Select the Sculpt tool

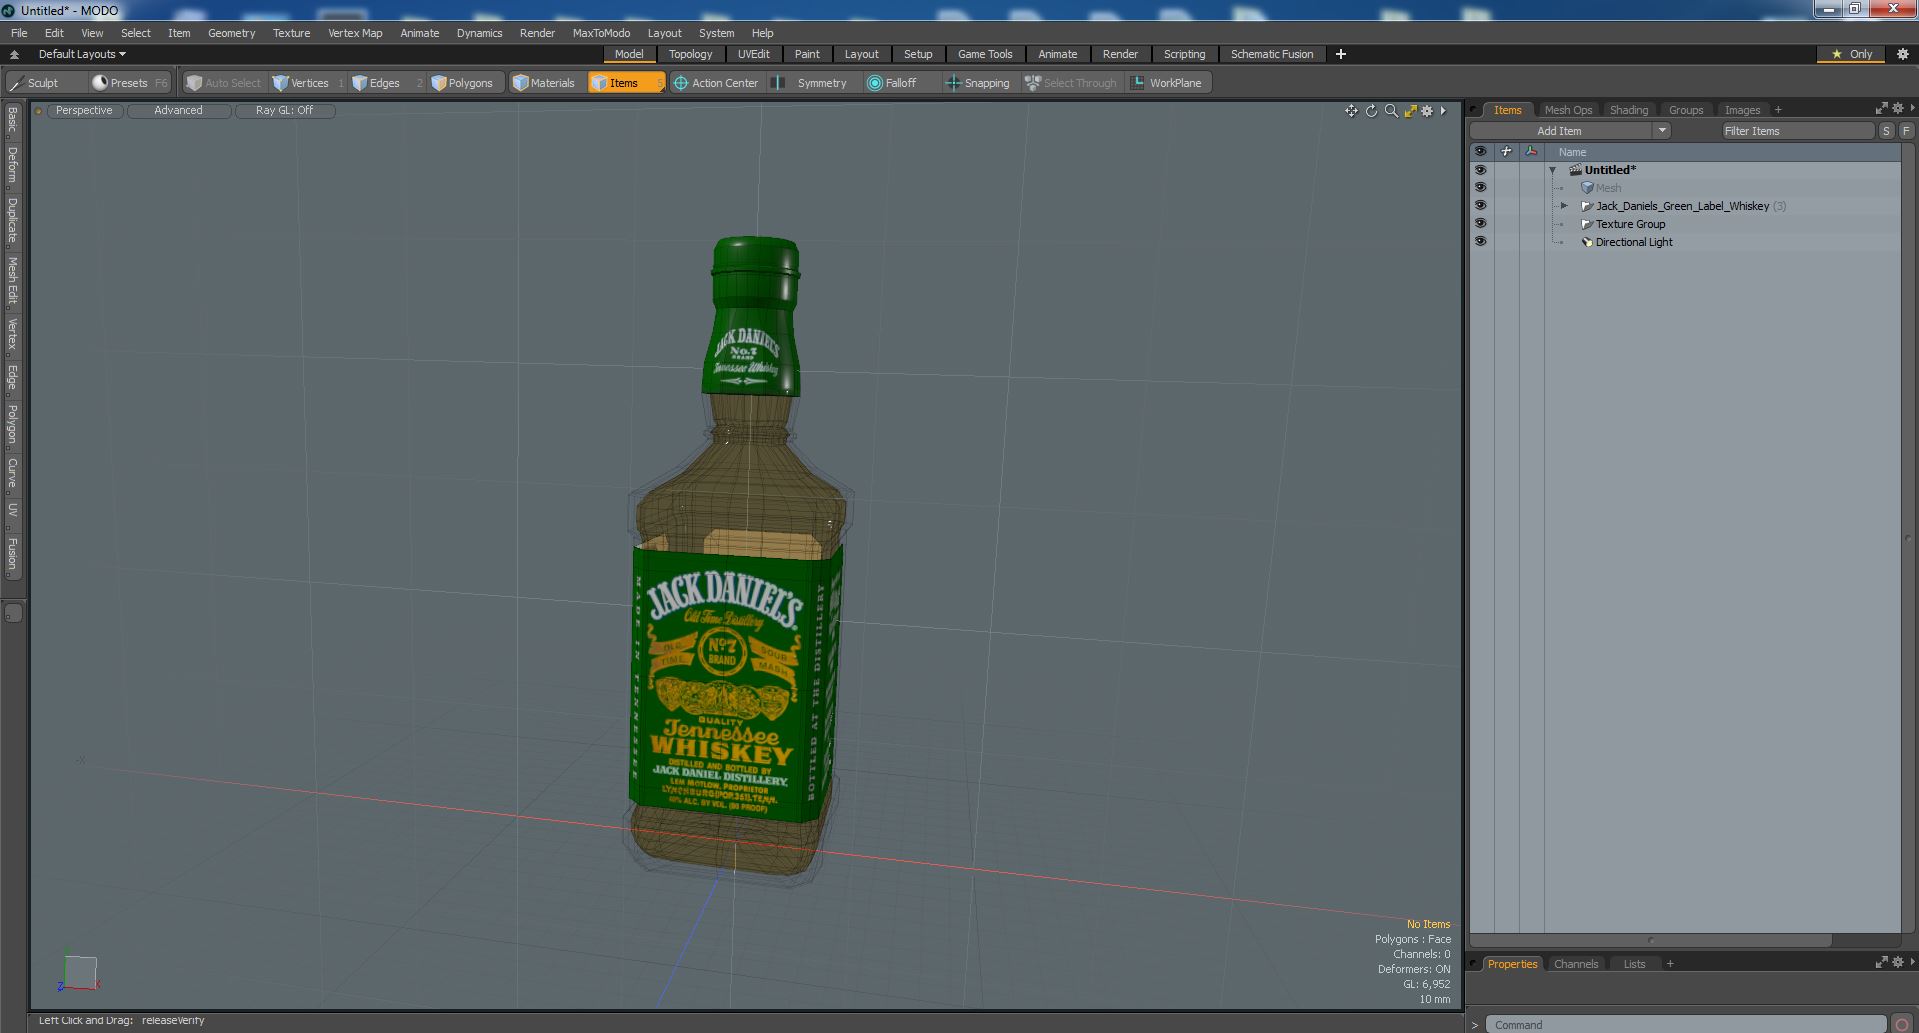pos(36,83)
